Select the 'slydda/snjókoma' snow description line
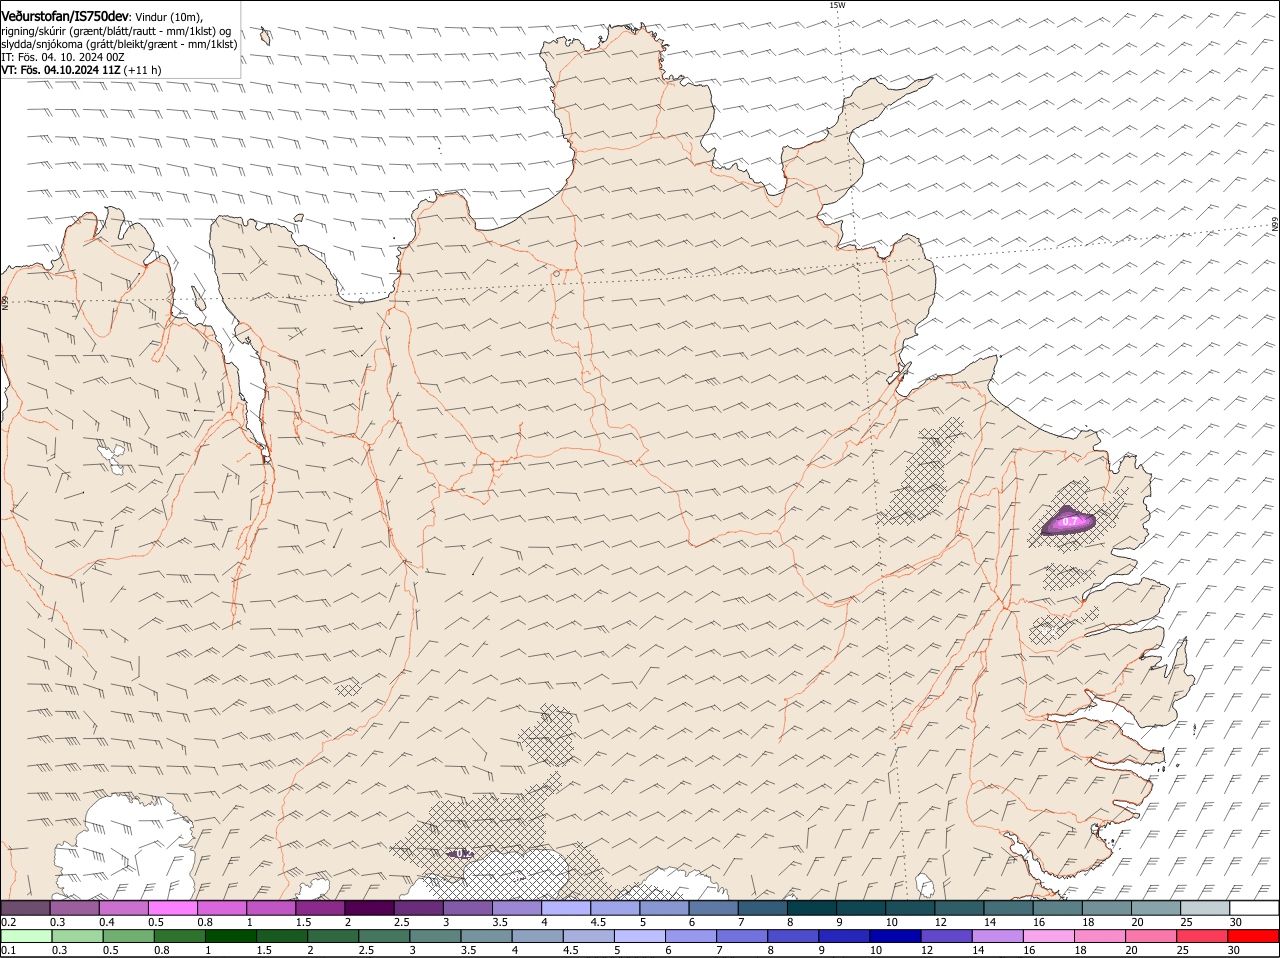The image size is (1280, 958). [119, 44]
